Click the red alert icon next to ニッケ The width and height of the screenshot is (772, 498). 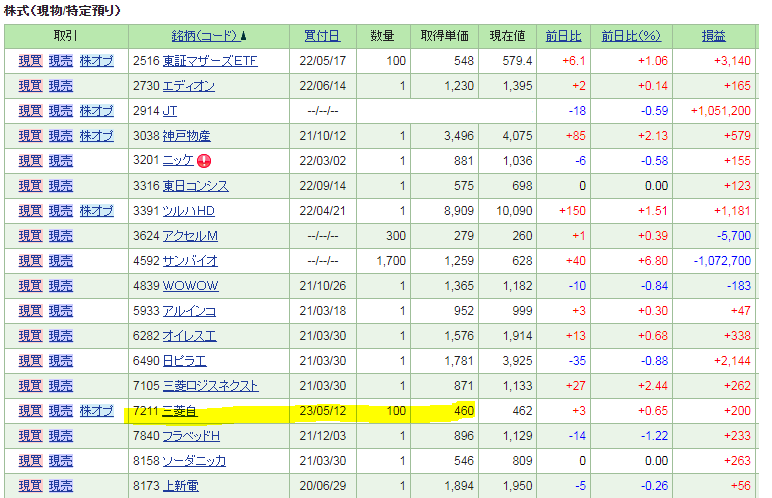(204, 161)
